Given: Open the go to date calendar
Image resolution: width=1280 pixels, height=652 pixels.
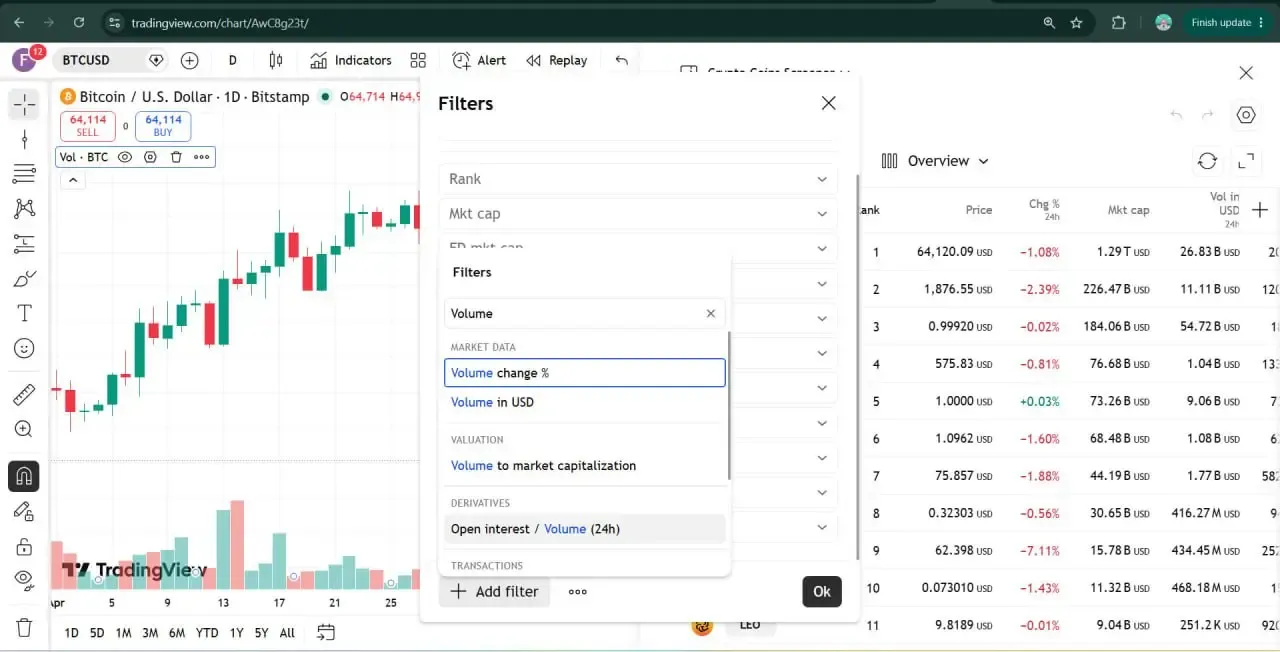Looking at the screenshot, I should click(x=325, y=632).
